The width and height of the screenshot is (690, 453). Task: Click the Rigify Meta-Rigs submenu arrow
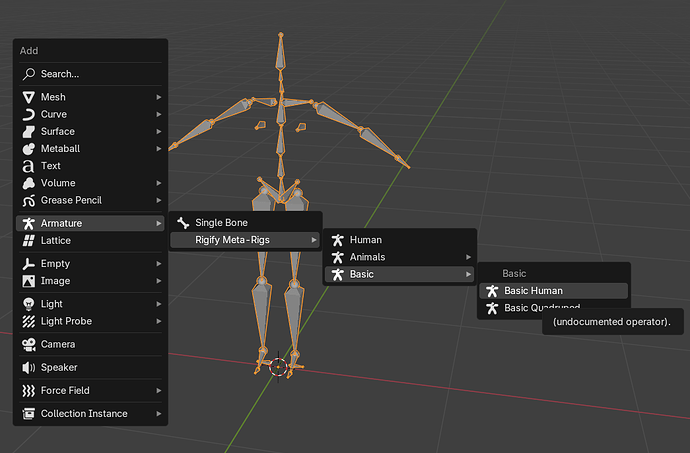pos(314,240)
